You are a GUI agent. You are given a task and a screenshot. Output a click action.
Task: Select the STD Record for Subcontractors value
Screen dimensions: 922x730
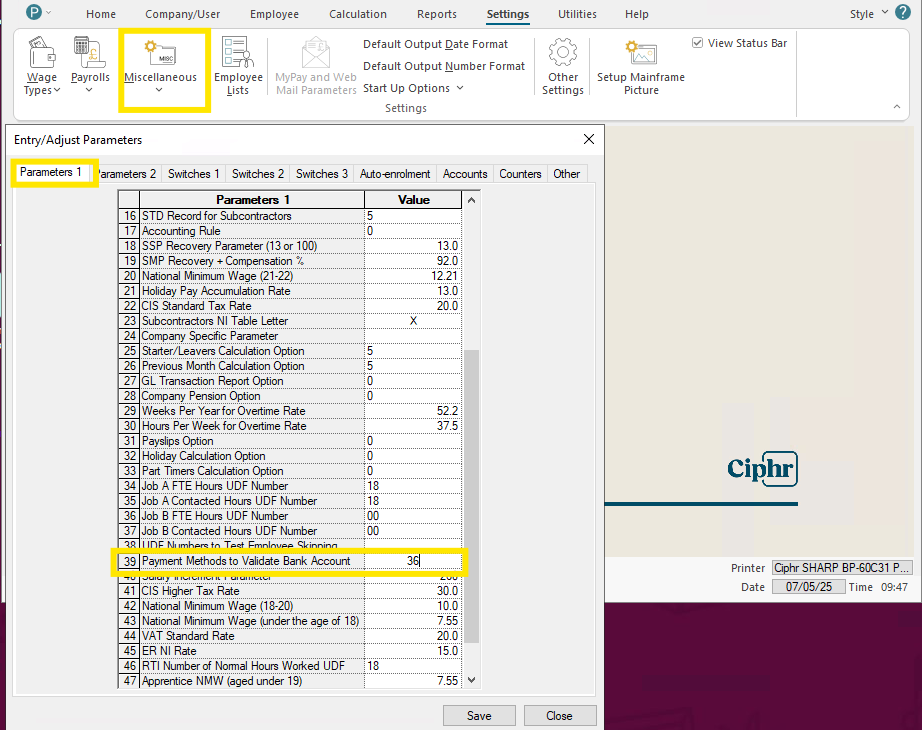(413, 216)
